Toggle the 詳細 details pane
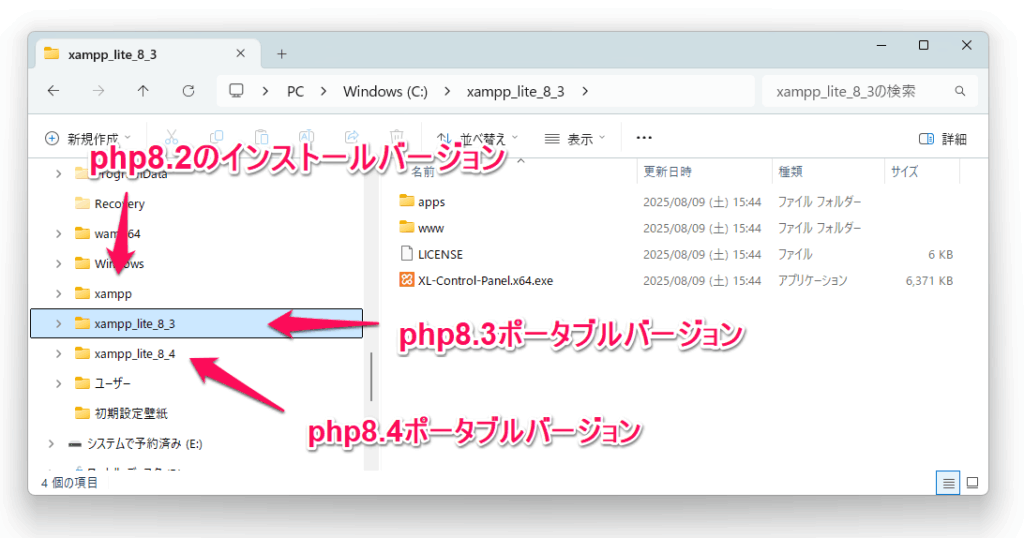 (942, 138)
